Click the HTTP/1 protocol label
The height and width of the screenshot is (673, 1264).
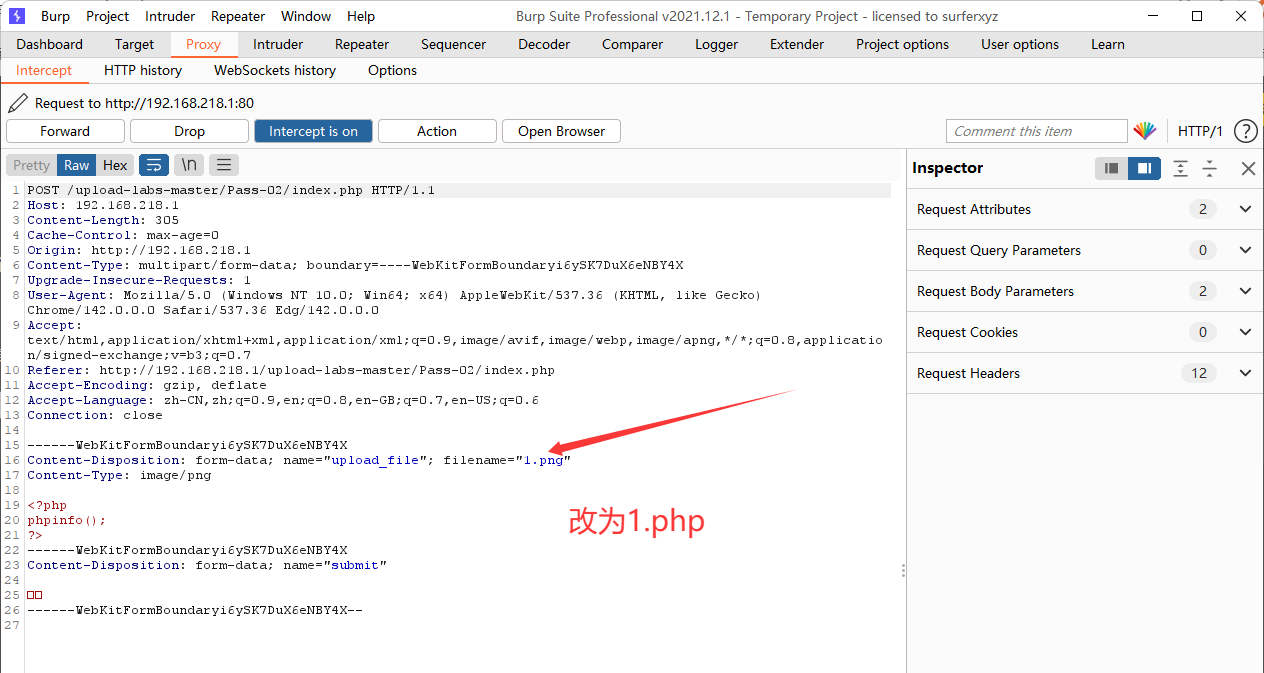tap(1200, 131)
